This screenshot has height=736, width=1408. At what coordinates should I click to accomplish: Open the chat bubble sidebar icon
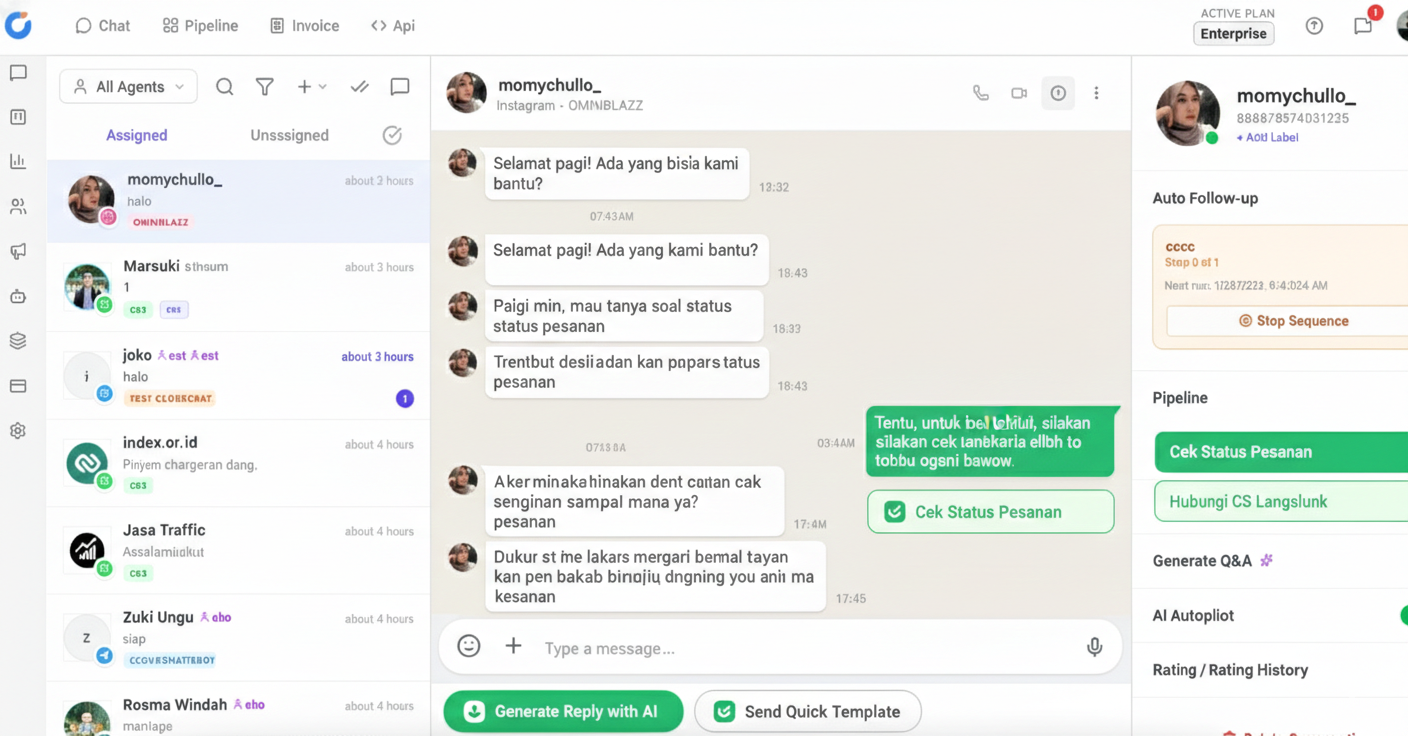[x=18, y=73]
